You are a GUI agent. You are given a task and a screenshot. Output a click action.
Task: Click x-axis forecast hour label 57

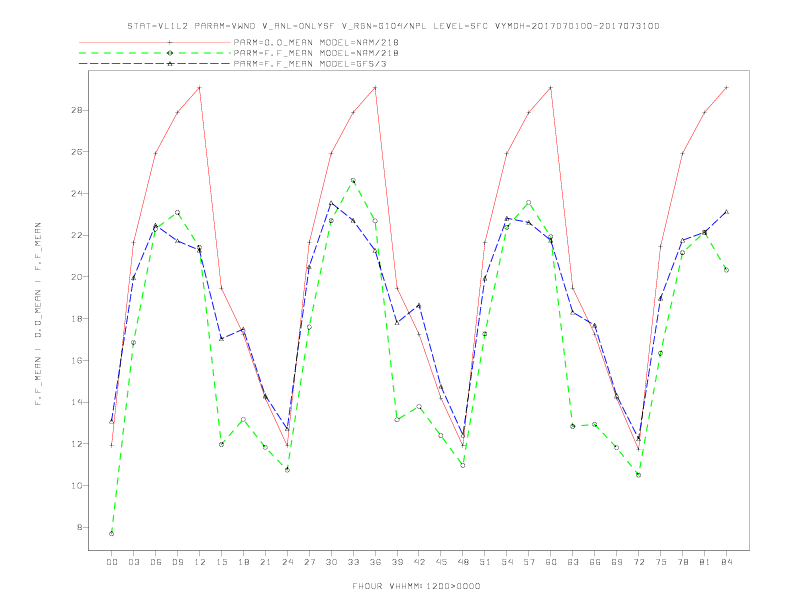coord(529,562)
